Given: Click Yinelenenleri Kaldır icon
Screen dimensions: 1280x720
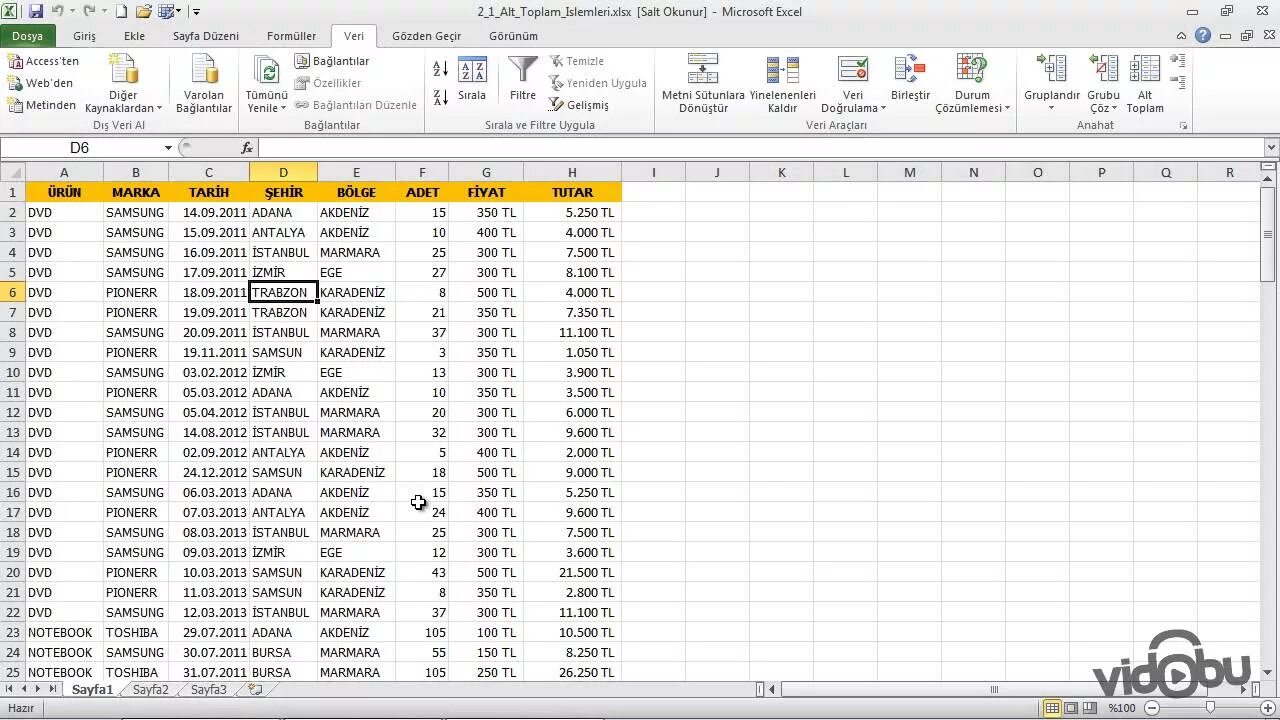Looking at the screenshot, I should (x=783, y=70).
